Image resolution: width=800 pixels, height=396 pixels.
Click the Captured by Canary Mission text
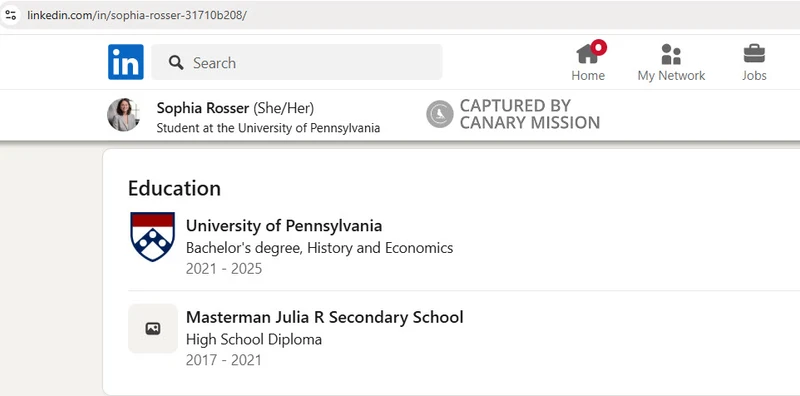(x=530, y=114)
